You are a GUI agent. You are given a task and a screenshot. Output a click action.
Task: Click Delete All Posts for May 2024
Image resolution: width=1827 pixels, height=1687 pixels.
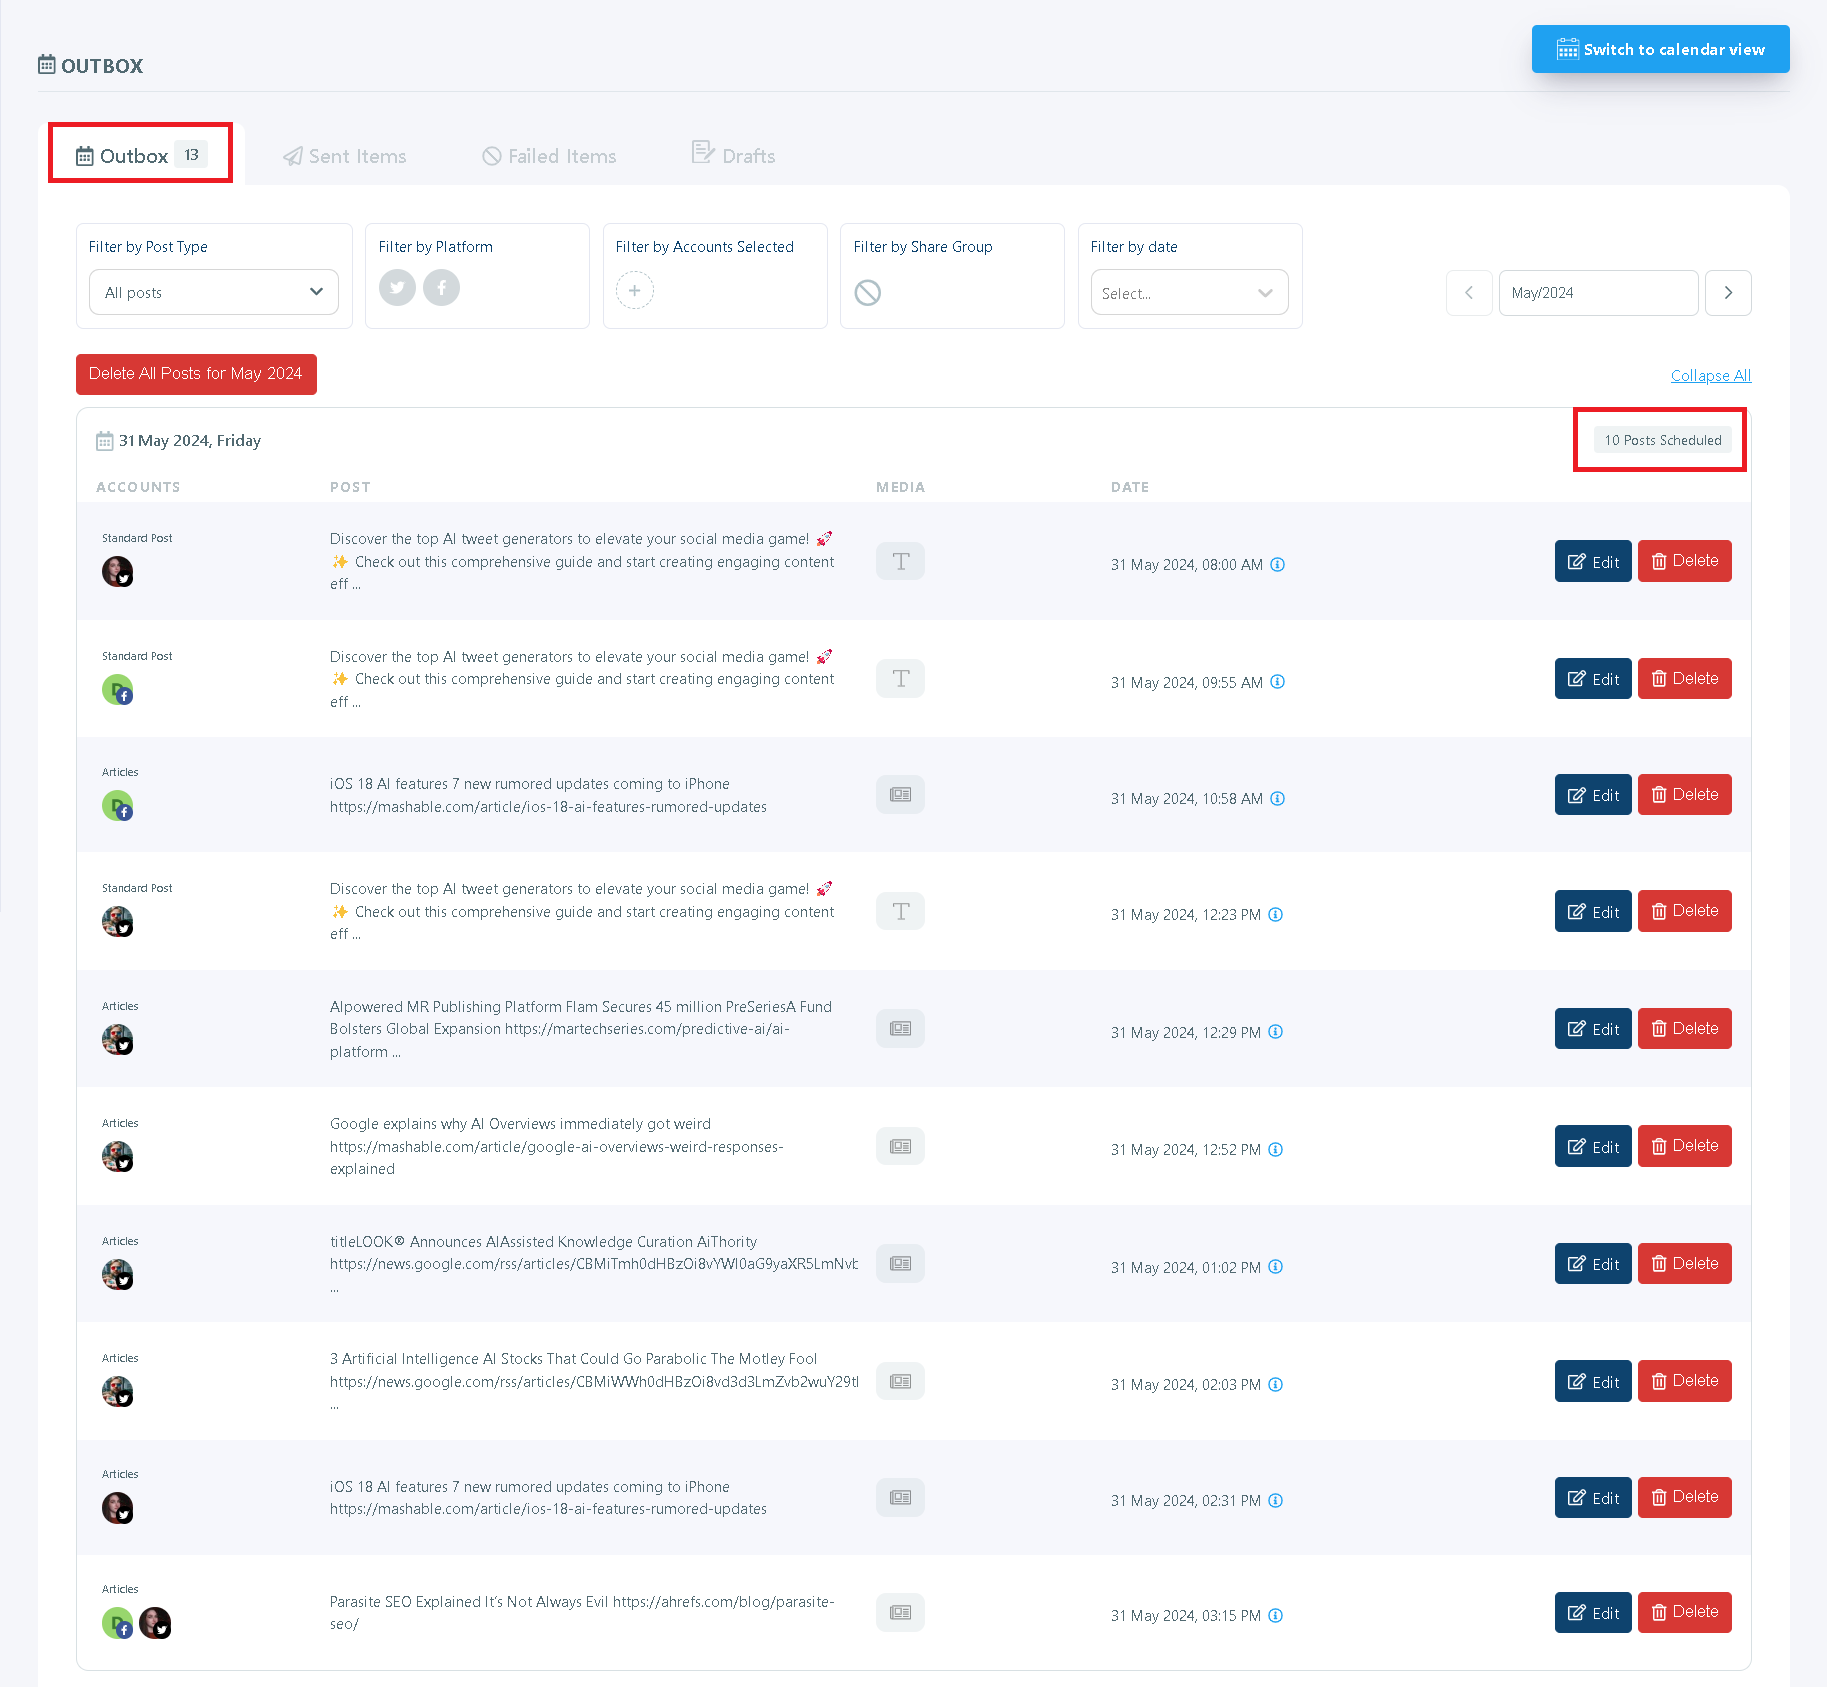click(196, 374)
